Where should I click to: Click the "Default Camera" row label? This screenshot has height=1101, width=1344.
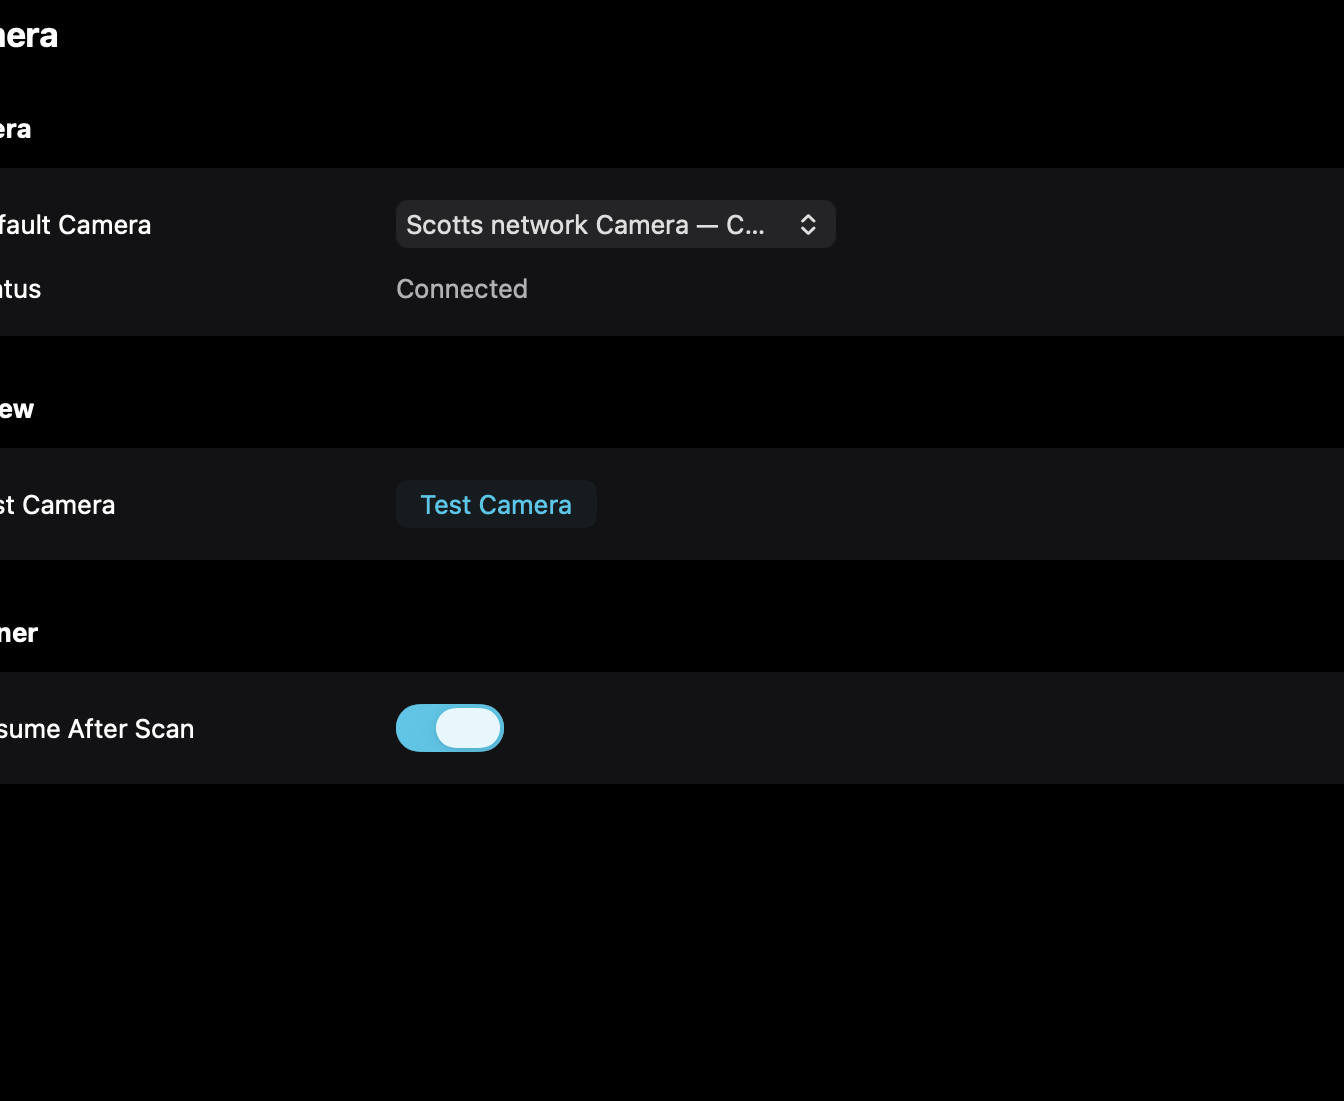(x=75, y=225)
